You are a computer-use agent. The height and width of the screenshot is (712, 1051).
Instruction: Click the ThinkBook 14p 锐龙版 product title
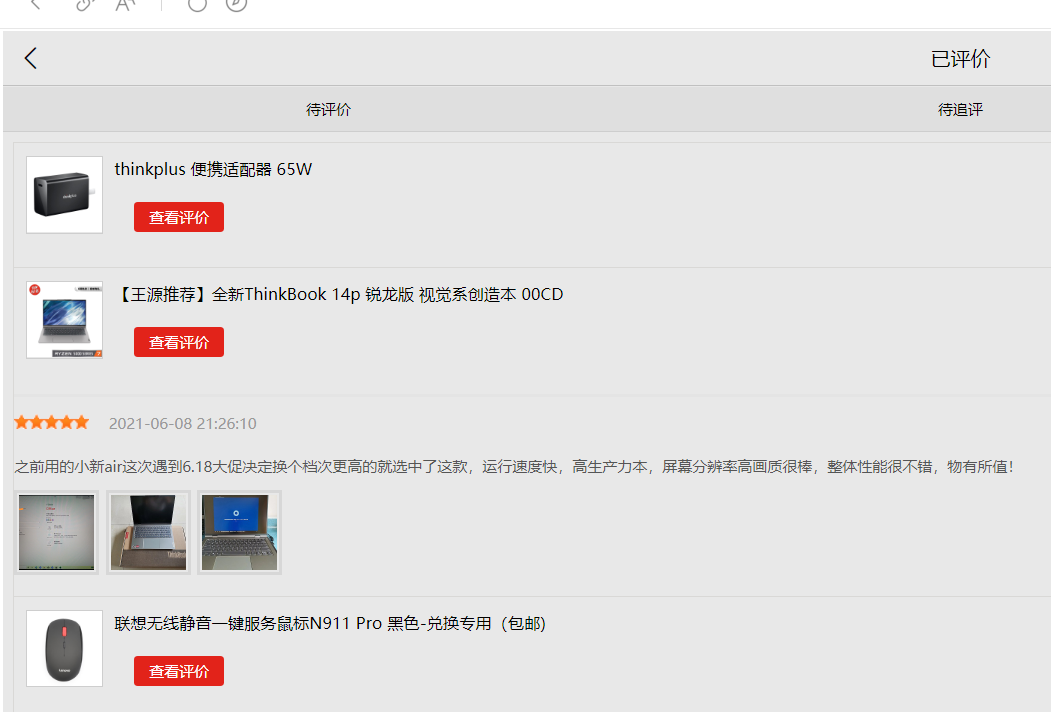coord(339,294)
